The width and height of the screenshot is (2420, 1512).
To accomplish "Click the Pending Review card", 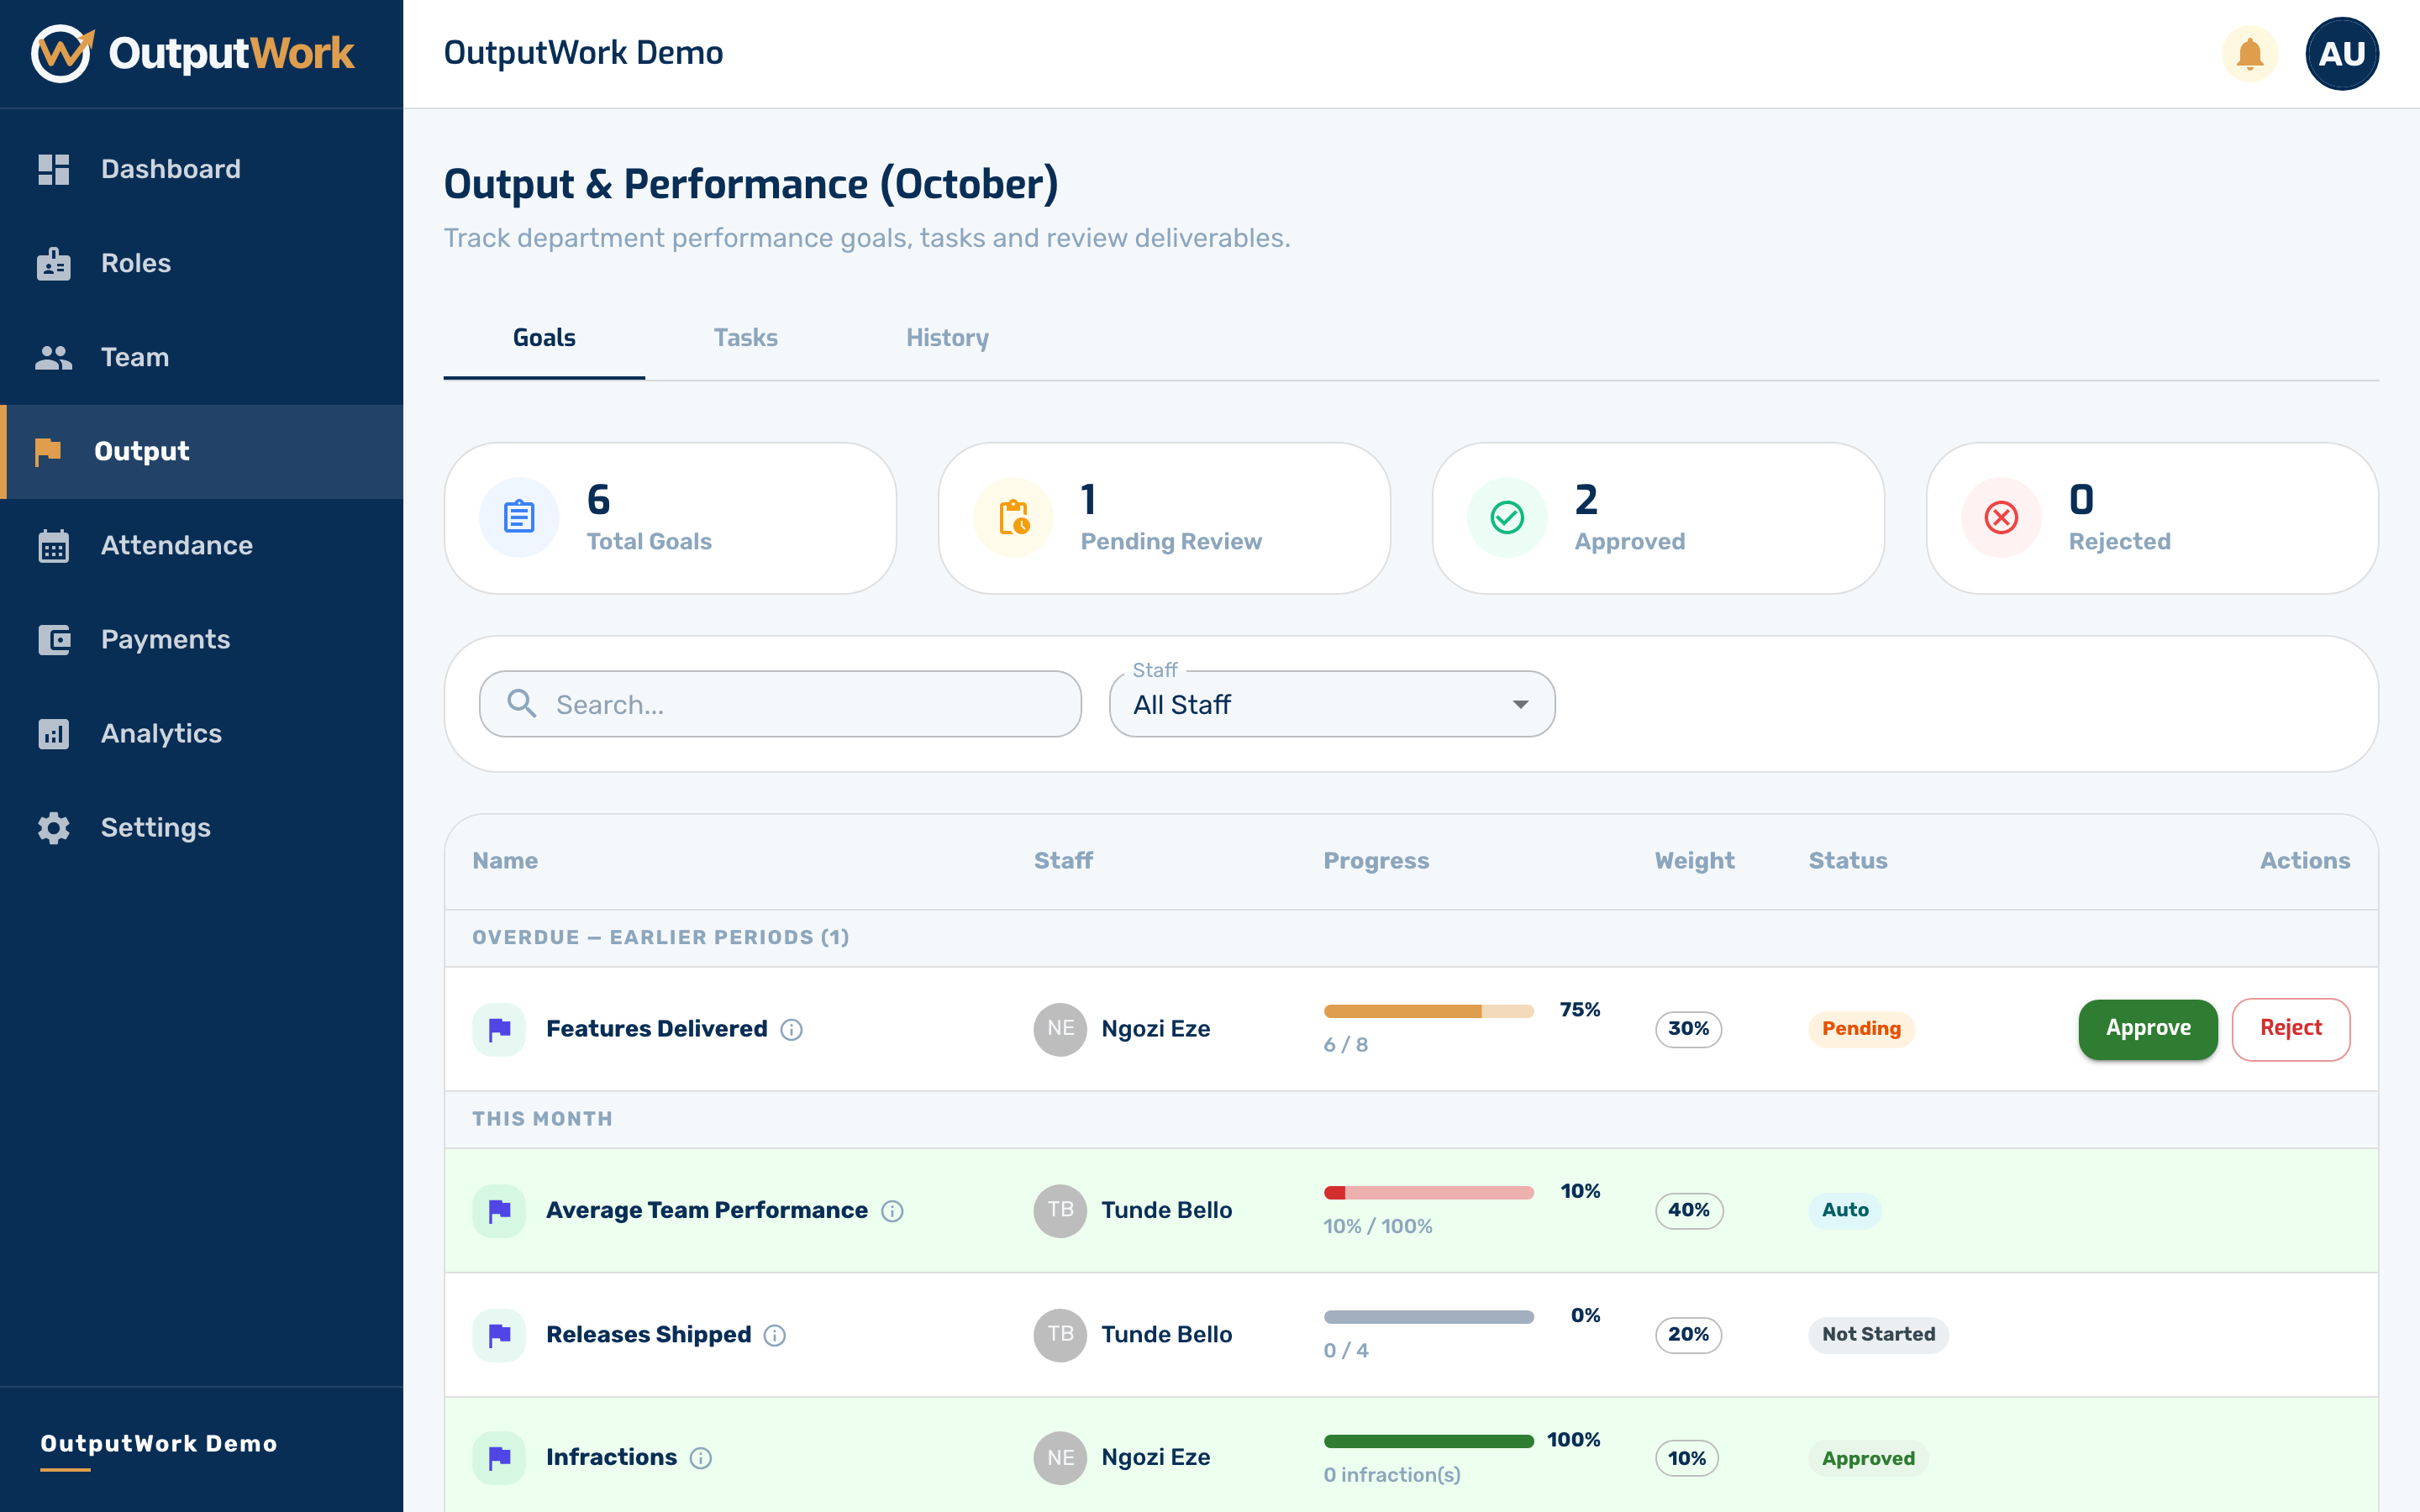I will 1164,518.
